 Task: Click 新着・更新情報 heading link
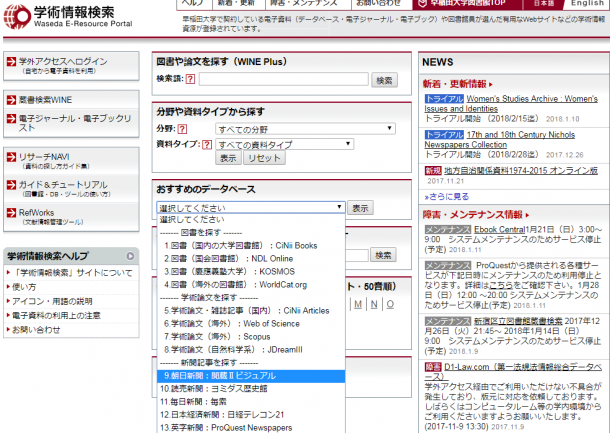[x=458, y=84]
